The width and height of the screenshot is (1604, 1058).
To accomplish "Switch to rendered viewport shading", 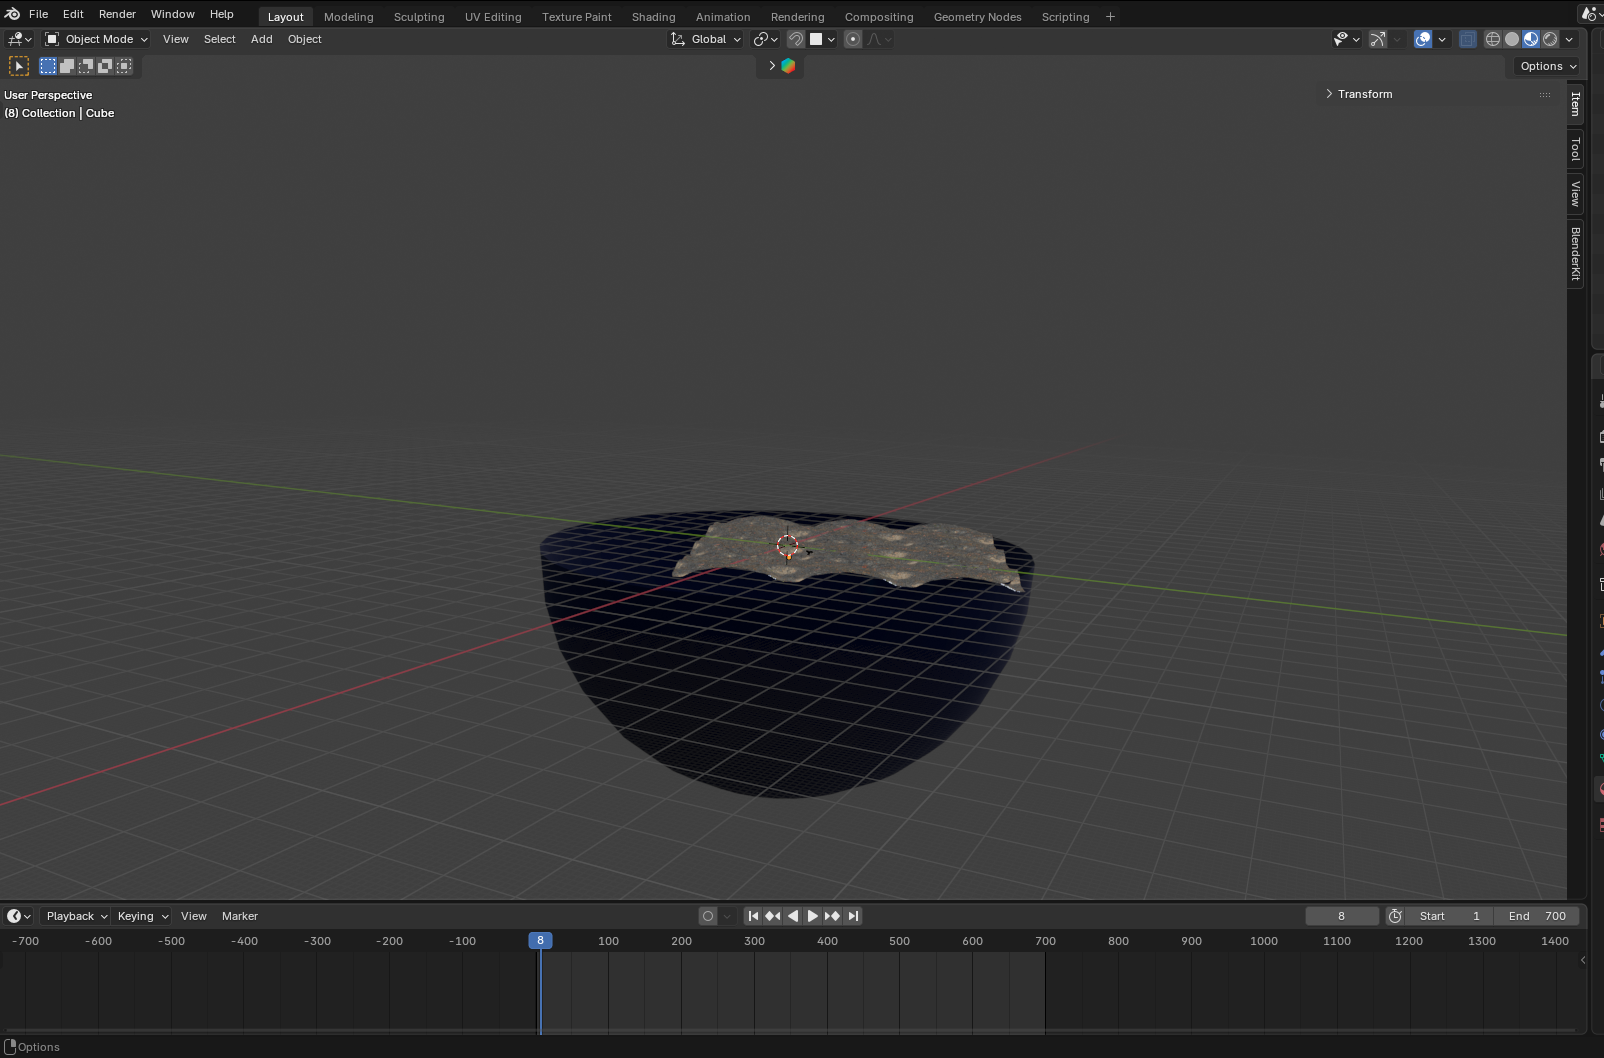I will tap(1550, 39).
